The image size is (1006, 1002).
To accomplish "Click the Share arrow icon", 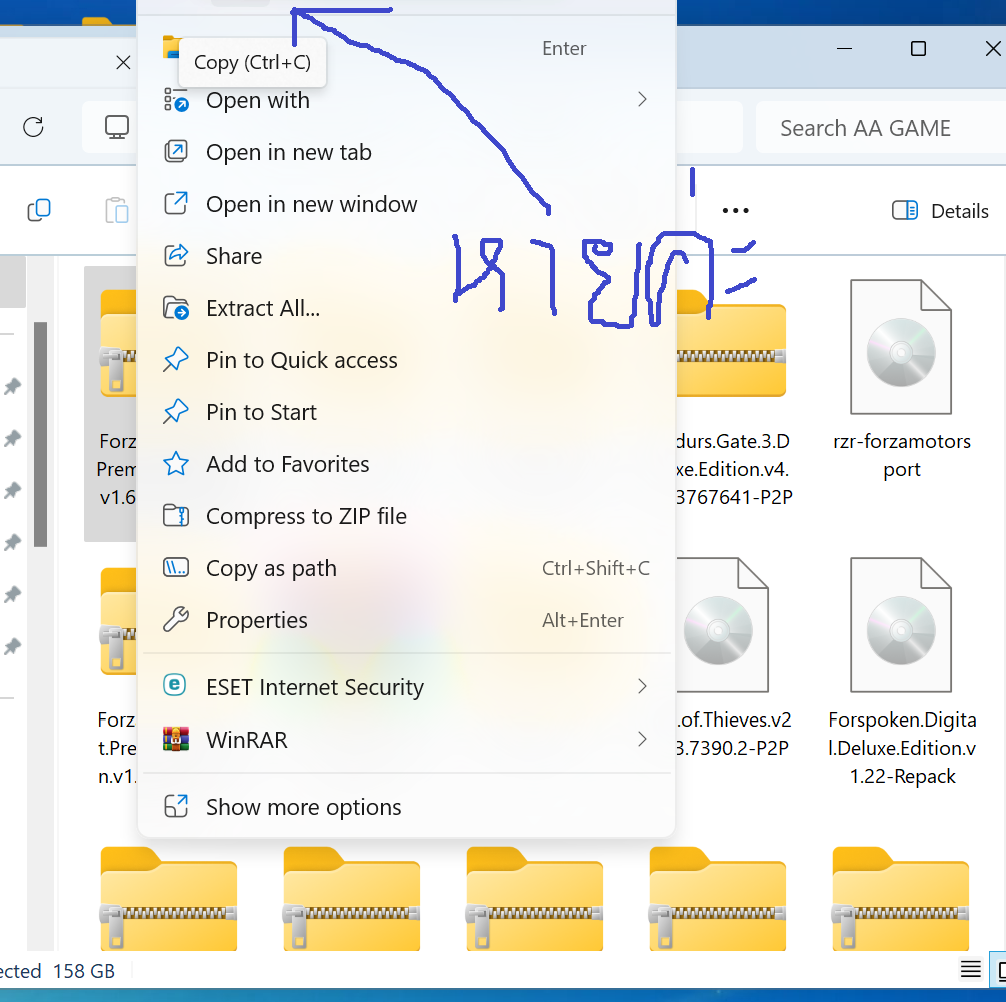I will tap(176, 255).
